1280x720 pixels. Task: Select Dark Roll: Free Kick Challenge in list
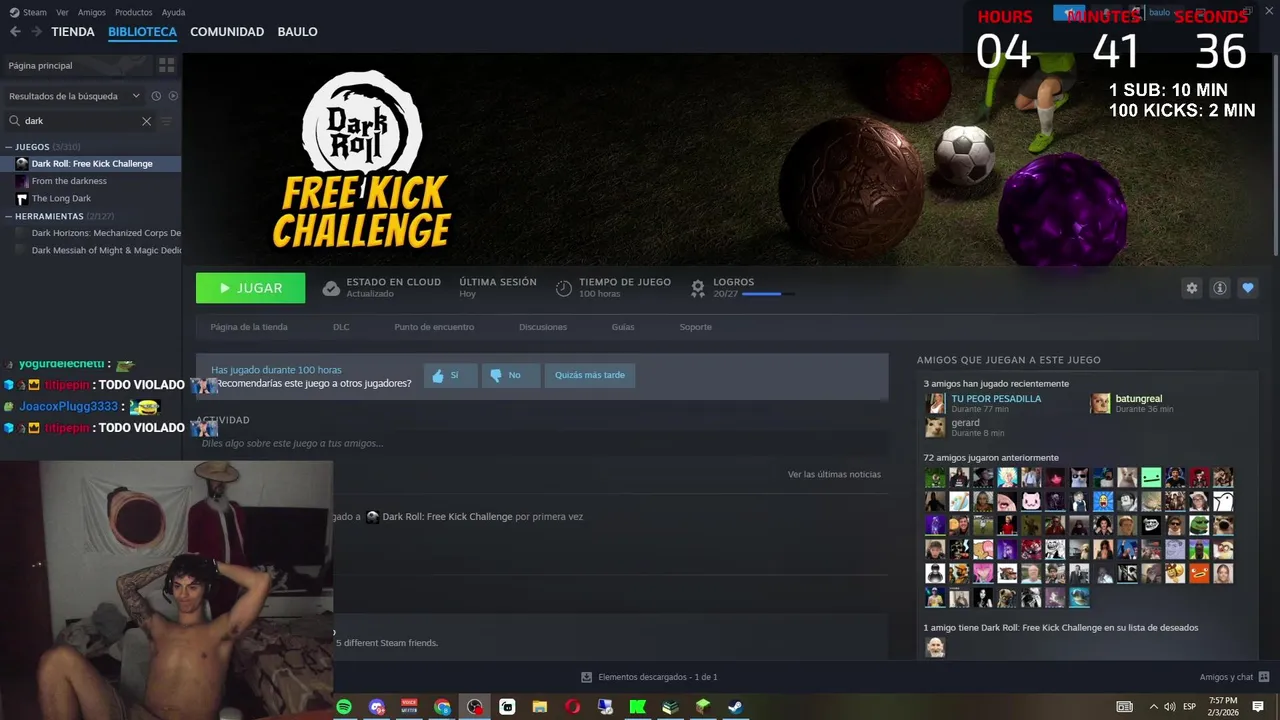click(x=91, y=164)
